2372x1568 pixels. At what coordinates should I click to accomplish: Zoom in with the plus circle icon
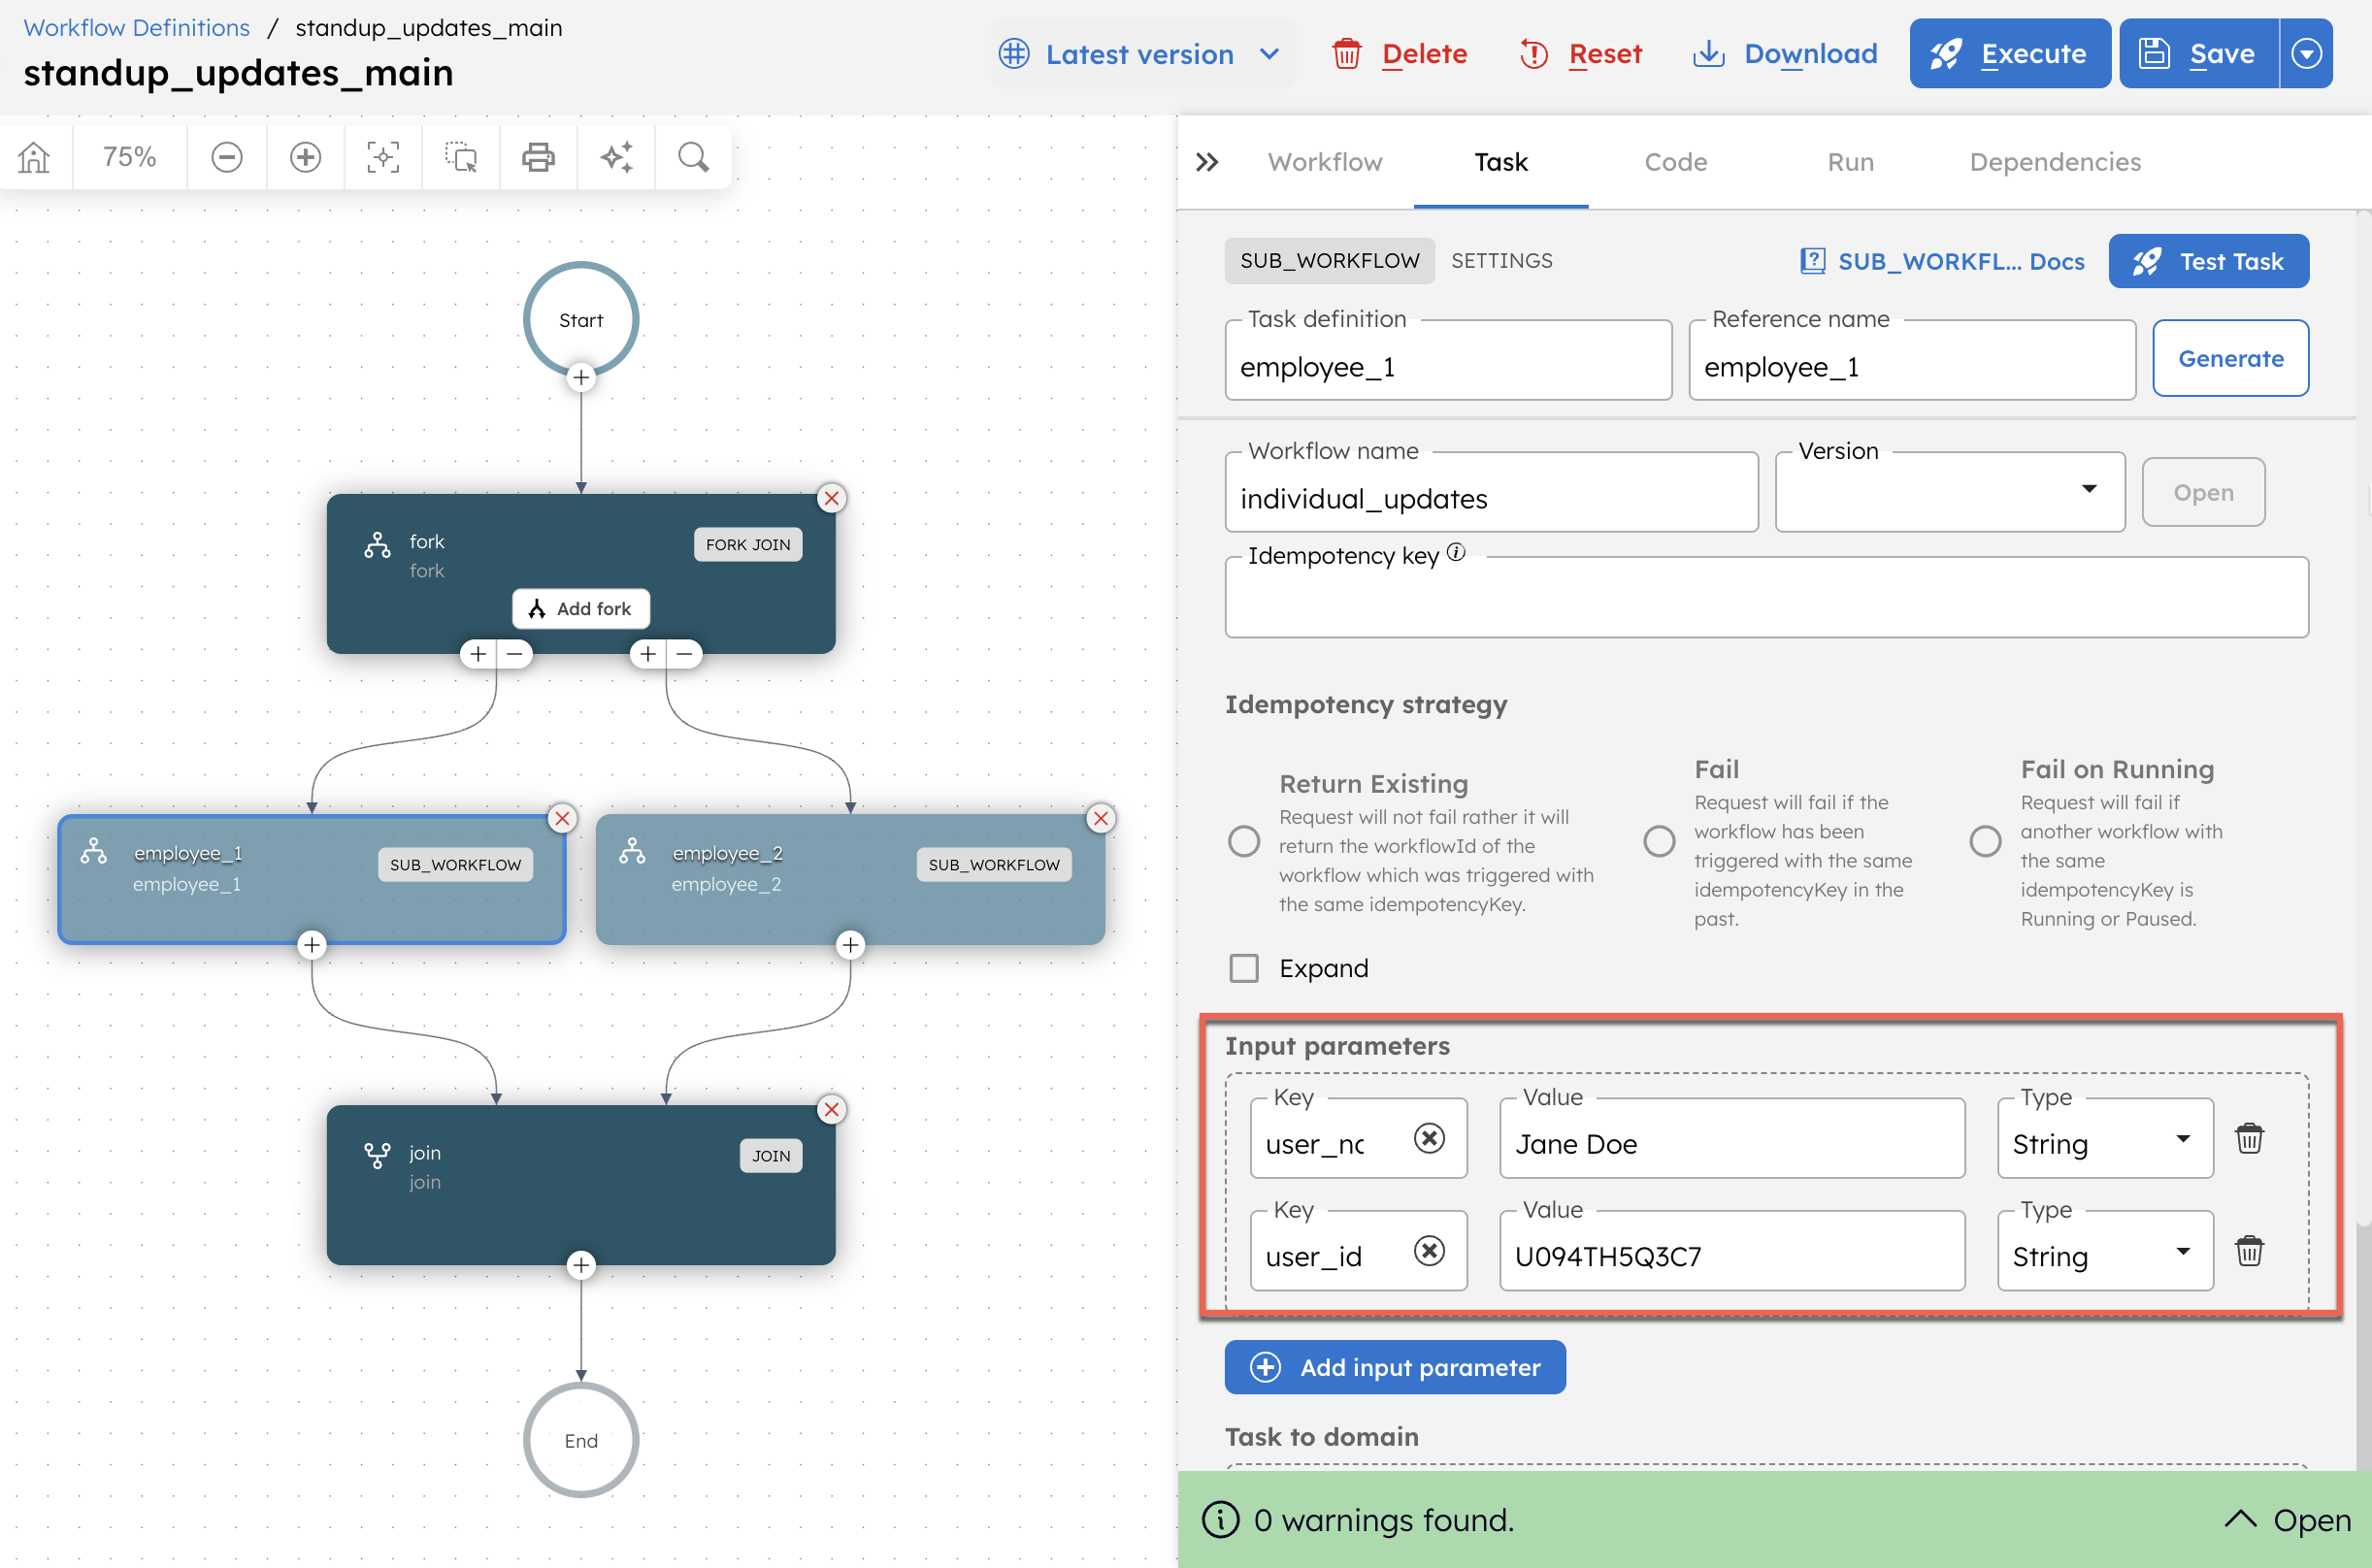click(x=305, y=157)
